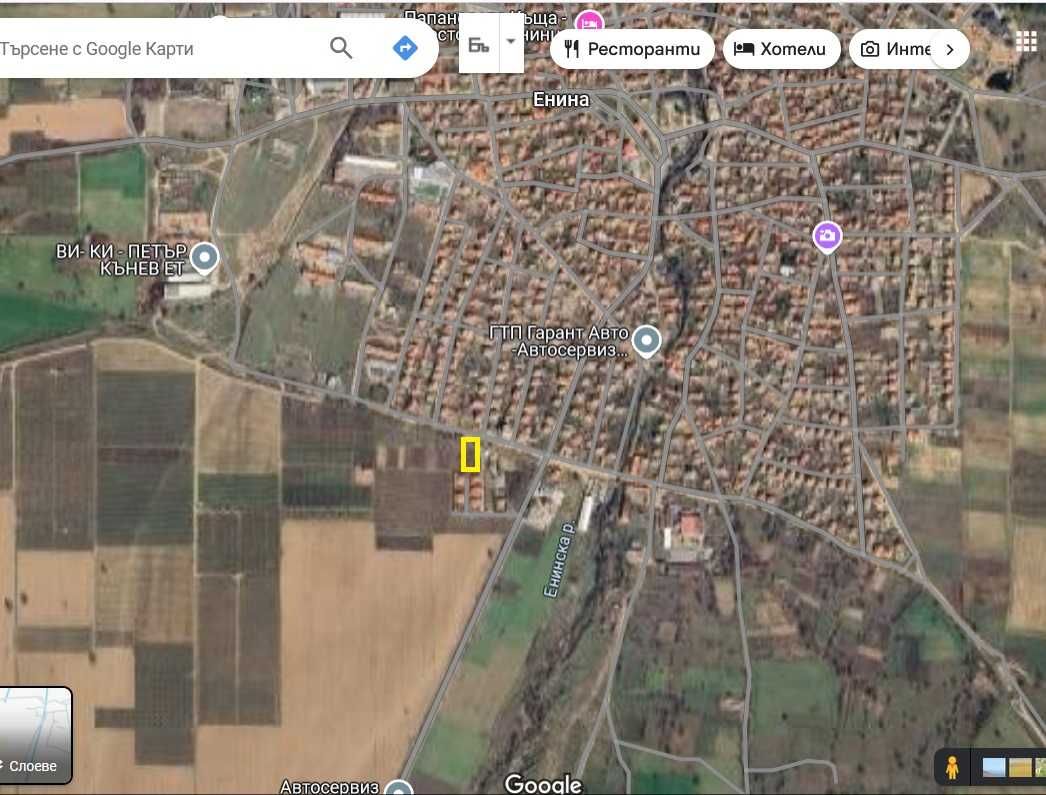Open the dropdown arrow beside БГ
Screen dimensions: 1046x795
pos(511,42)
